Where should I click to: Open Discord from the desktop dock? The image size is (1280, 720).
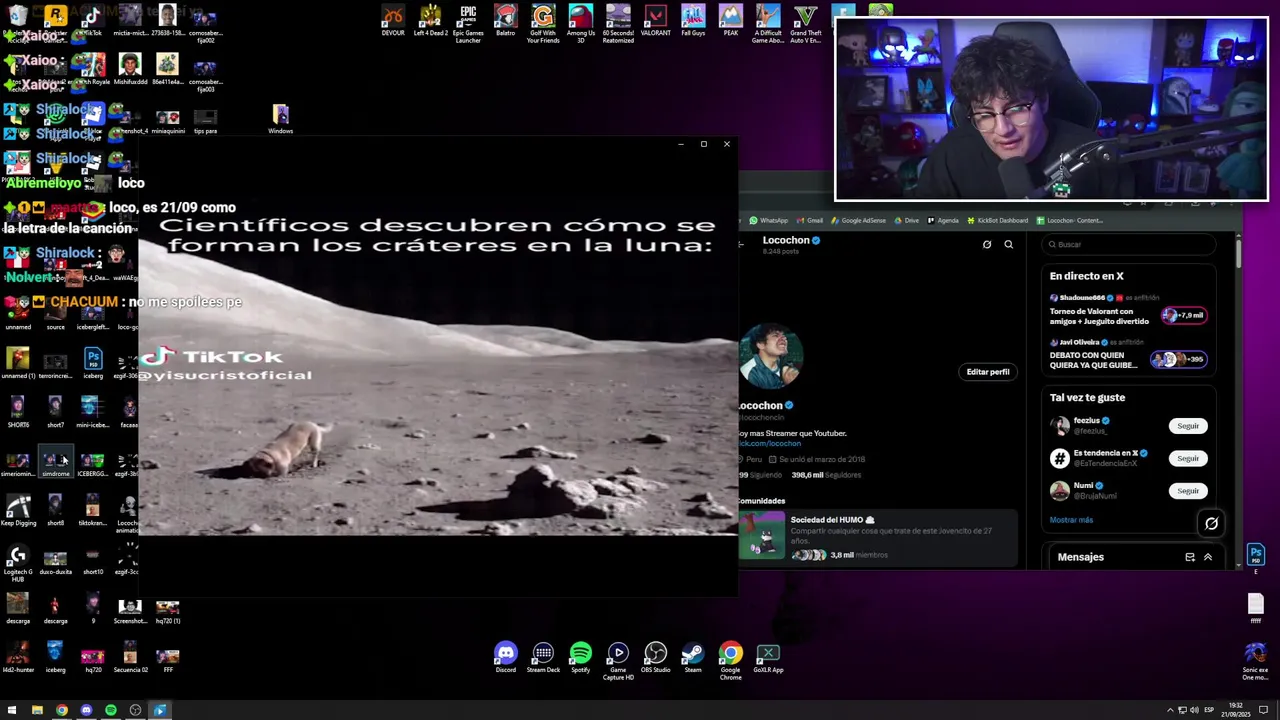pyautogui.click(x=506, y=658)
